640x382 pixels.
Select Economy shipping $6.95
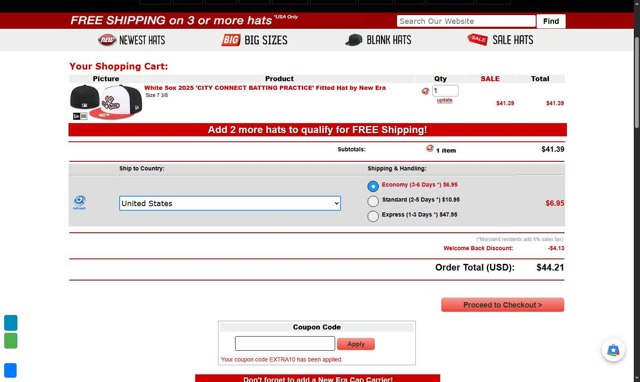point(373,186)
